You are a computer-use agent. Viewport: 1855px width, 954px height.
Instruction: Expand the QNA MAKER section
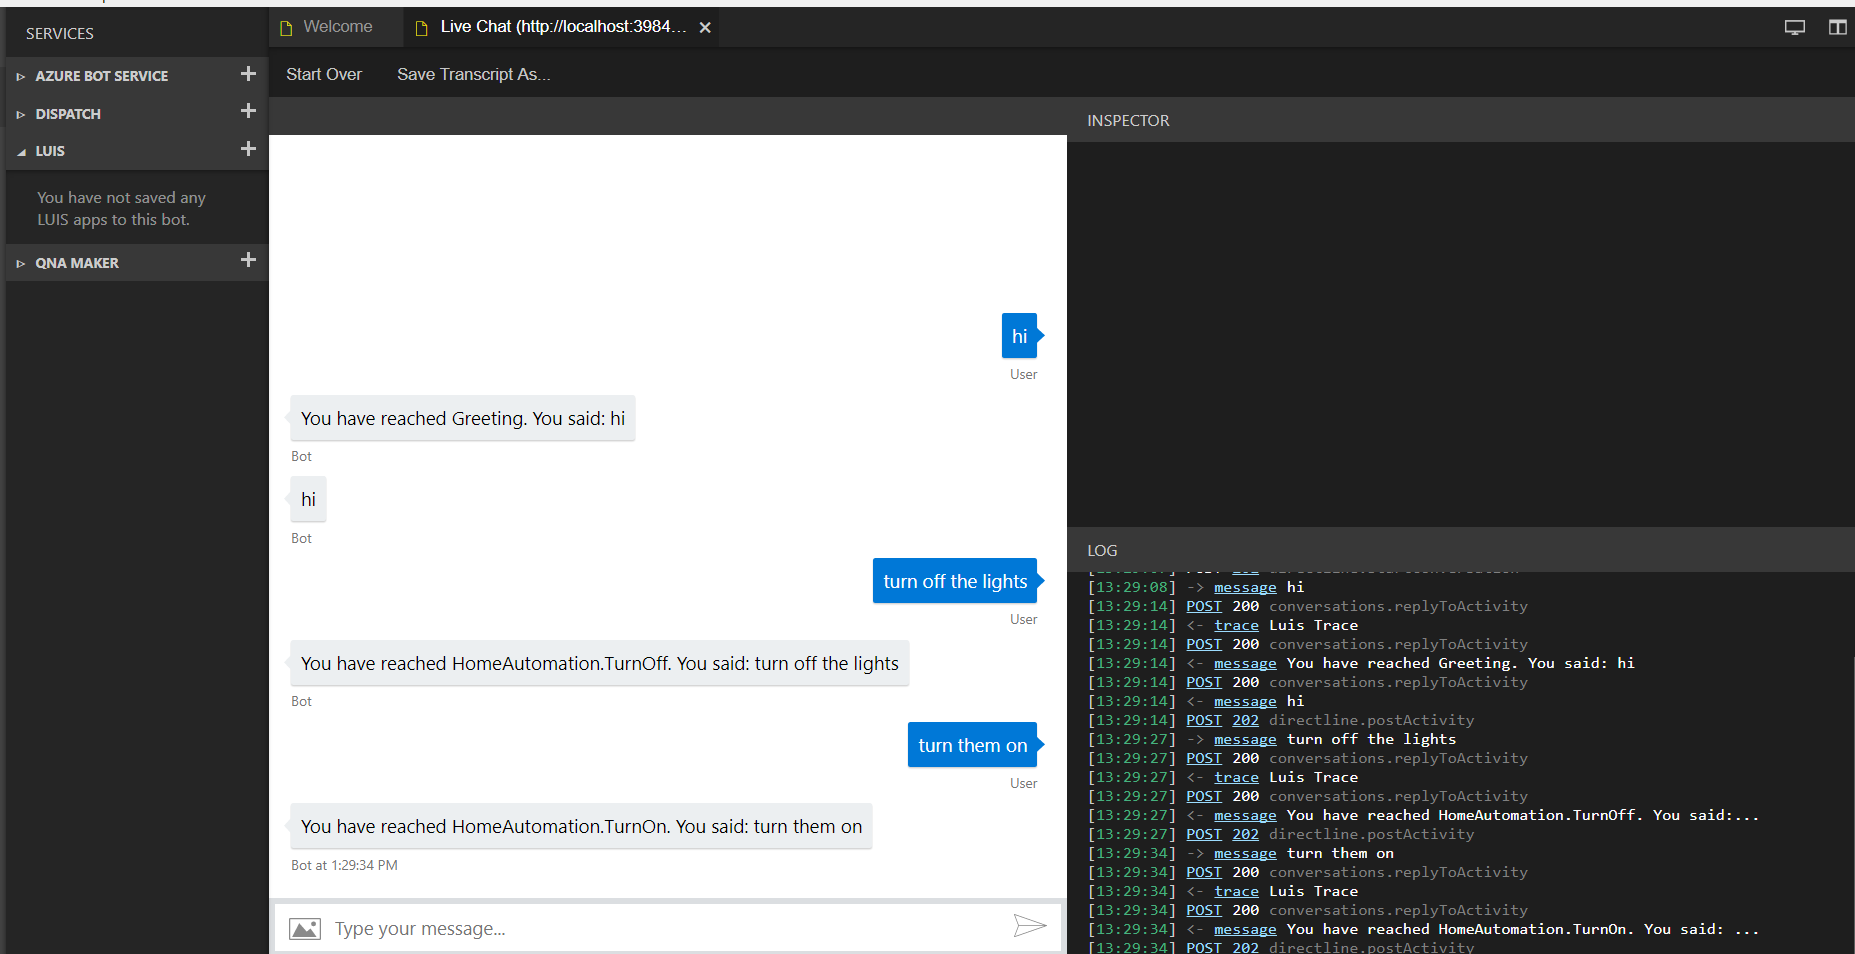point(21,262)
